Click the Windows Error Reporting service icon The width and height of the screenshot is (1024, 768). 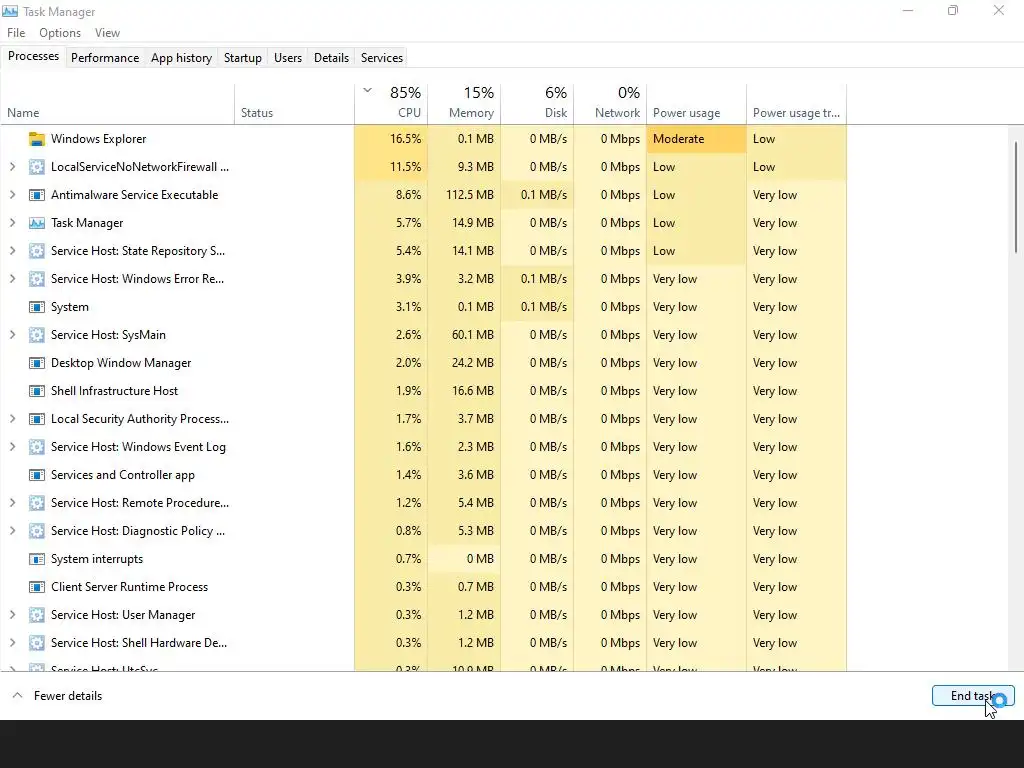pyautogui.click(x=37, y=280)
